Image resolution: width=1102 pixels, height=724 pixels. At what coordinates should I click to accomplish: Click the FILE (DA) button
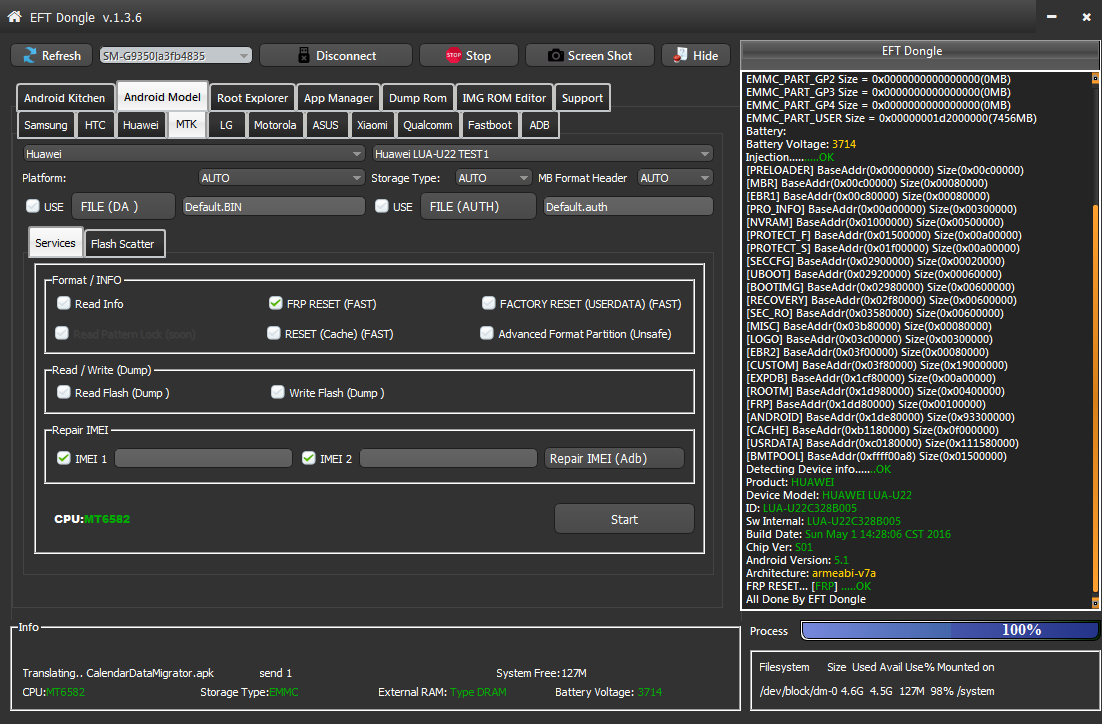[x=123, y=206]
